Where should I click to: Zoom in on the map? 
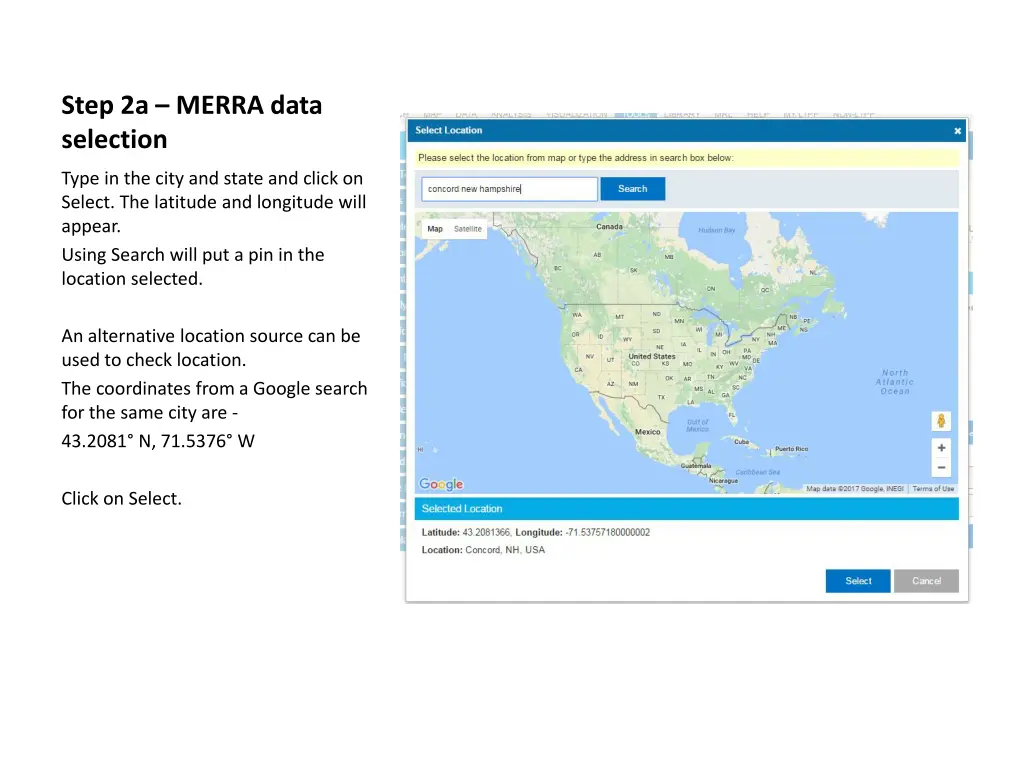(941, 448)
